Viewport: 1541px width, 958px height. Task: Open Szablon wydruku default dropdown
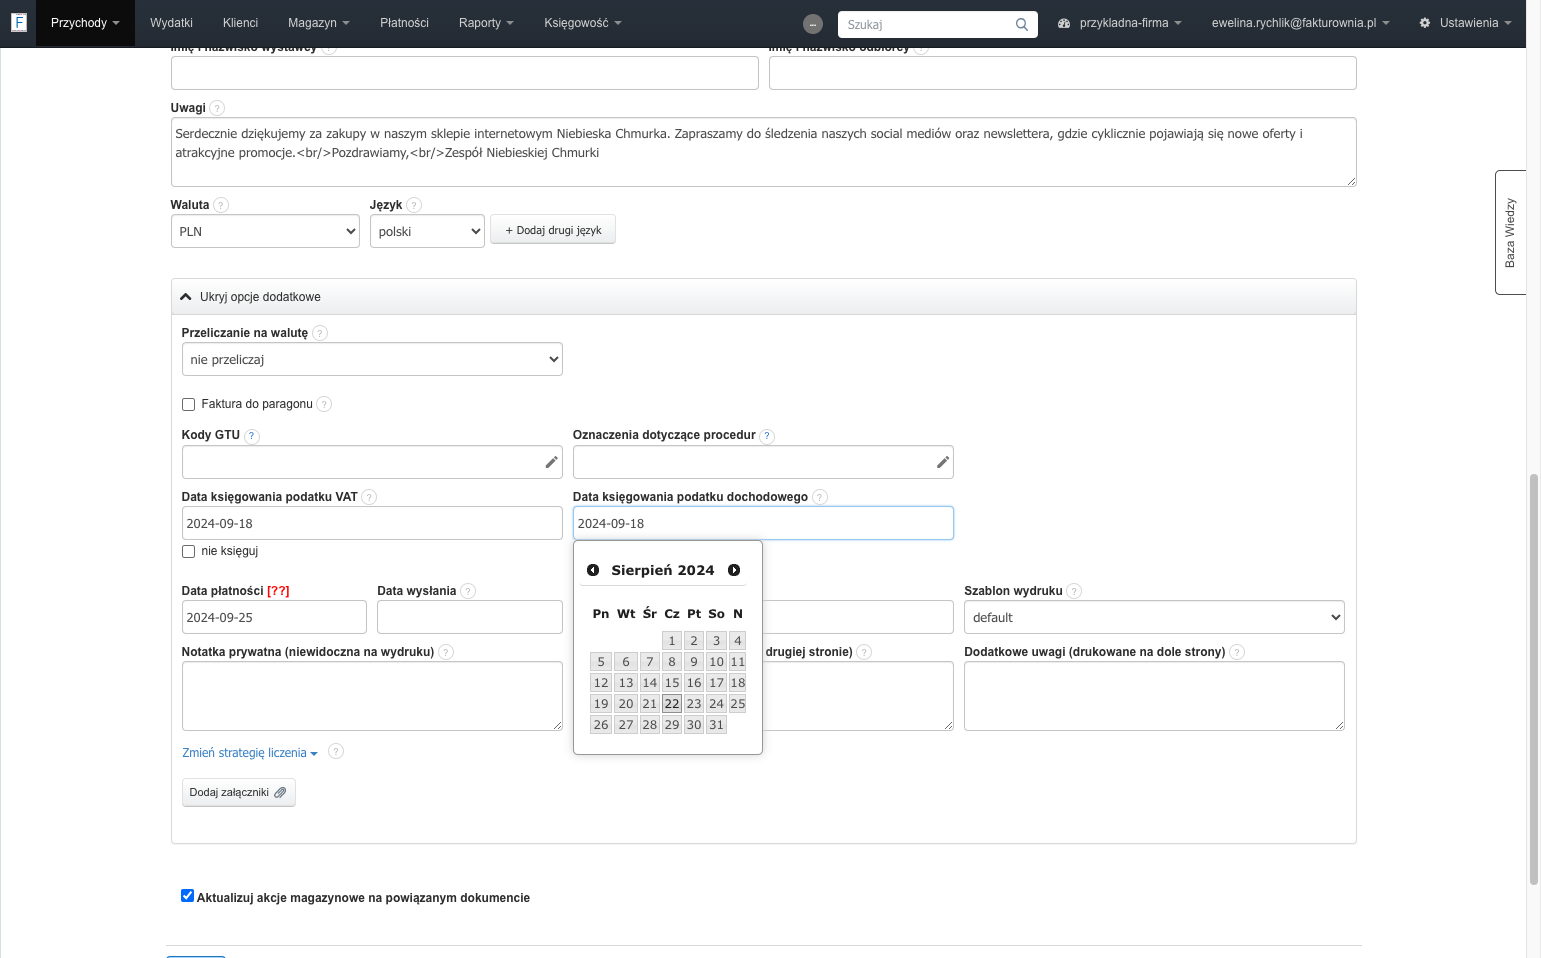coord(1154,617)
